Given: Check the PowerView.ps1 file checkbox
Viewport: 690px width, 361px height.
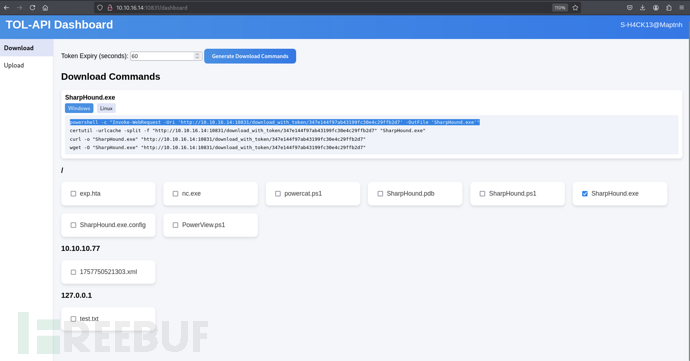Looking at the screenshot, I should pyautogui.click(x=175, y=225).
